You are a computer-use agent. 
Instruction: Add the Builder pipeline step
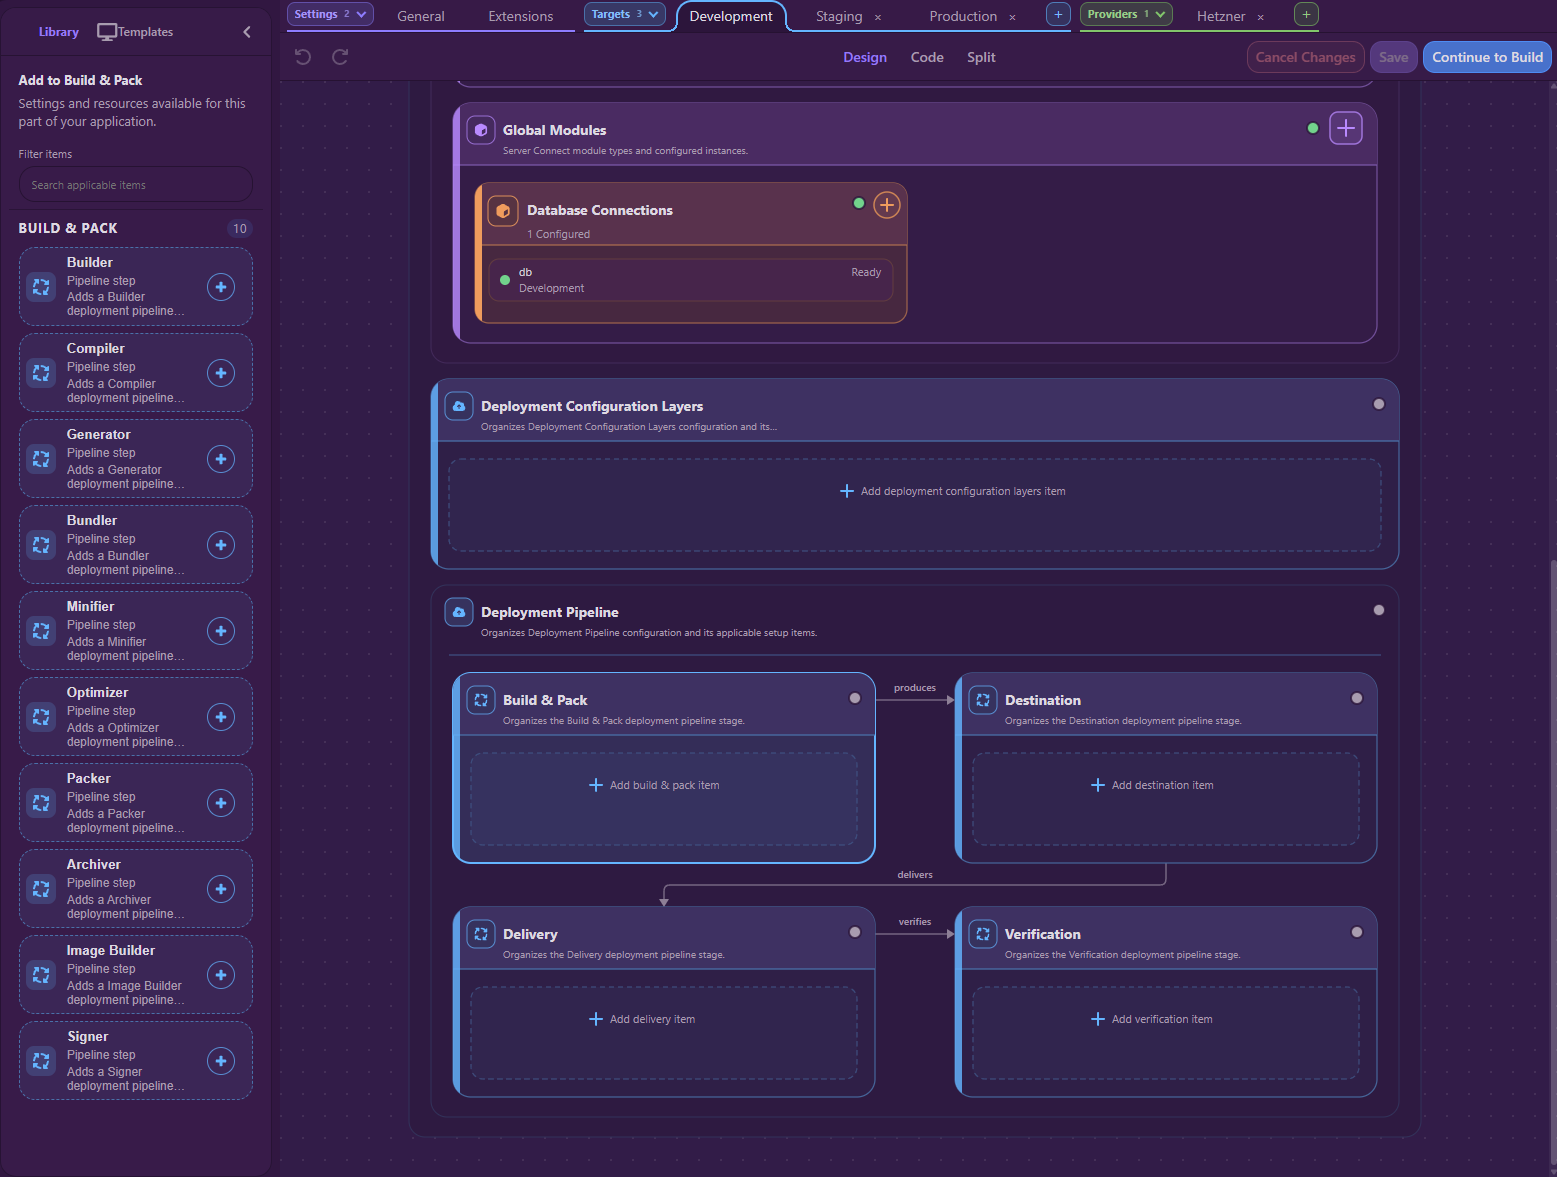[x=221, y=287]
